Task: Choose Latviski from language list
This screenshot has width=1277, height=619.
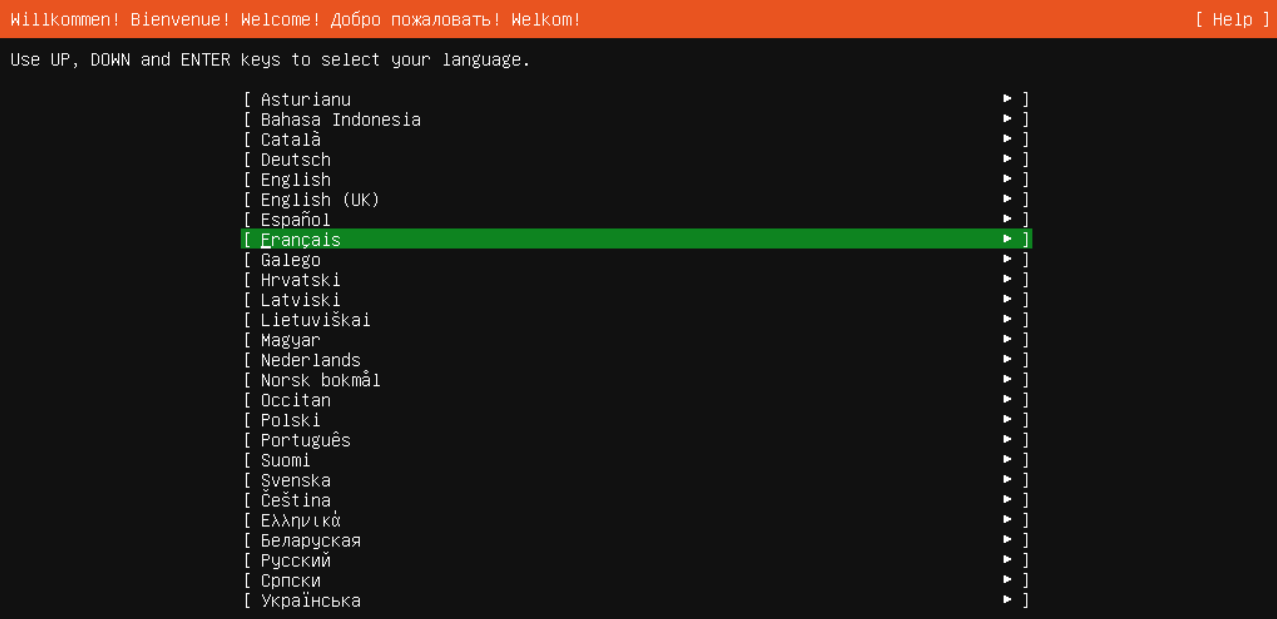Action: [x=300, y=299]
